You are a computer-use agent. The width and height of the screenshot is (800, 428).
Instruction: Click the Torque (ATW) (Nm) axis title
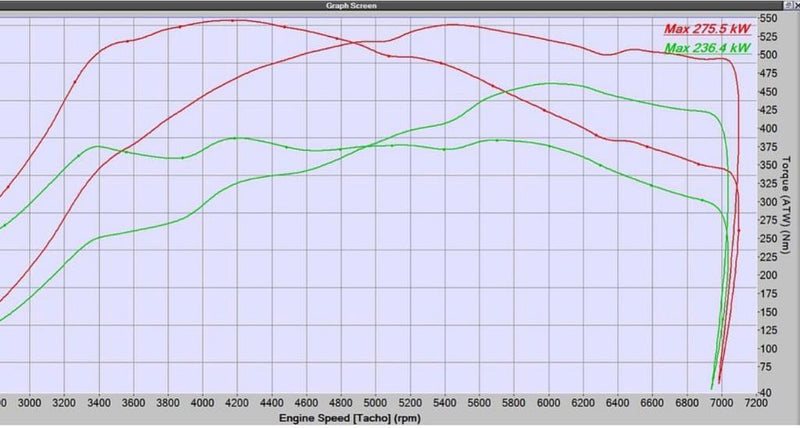(x=786, y=204)
